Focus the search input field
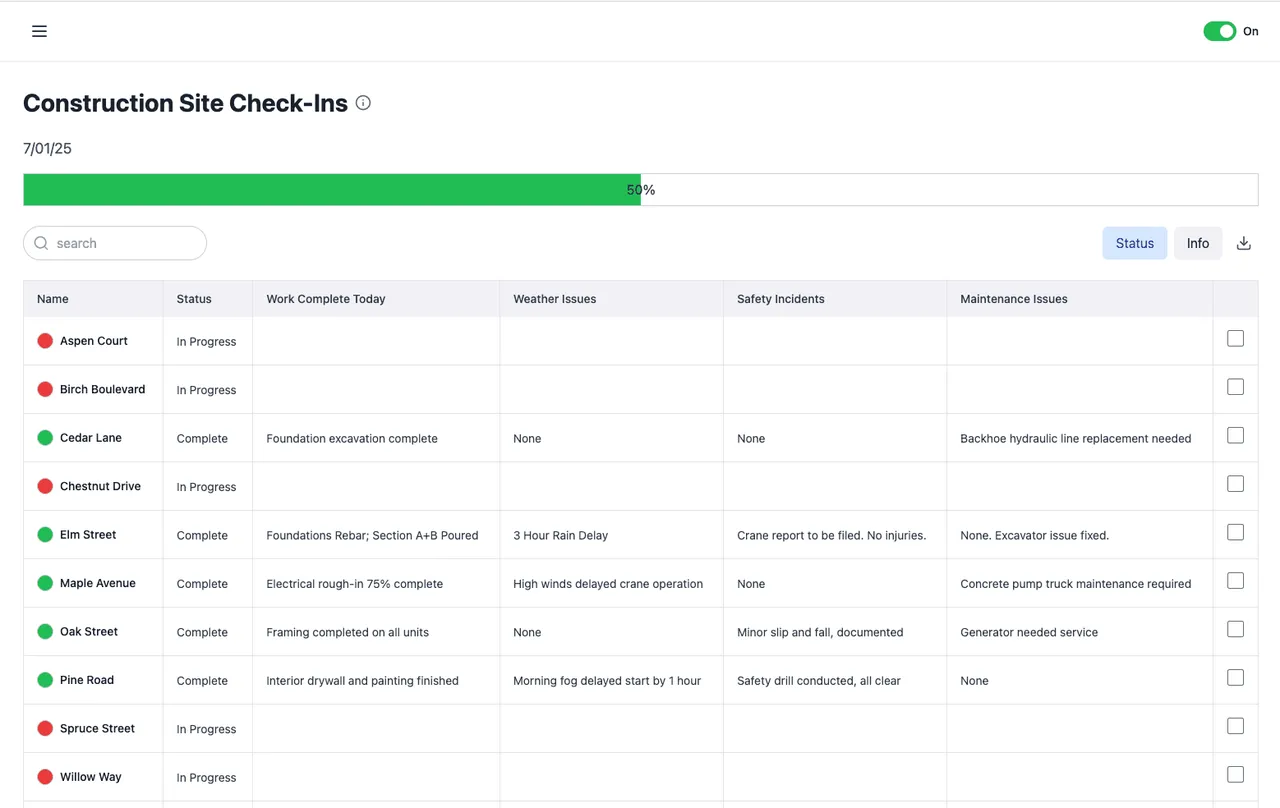The image size is (1280, 808). click(x=115, y=243)
